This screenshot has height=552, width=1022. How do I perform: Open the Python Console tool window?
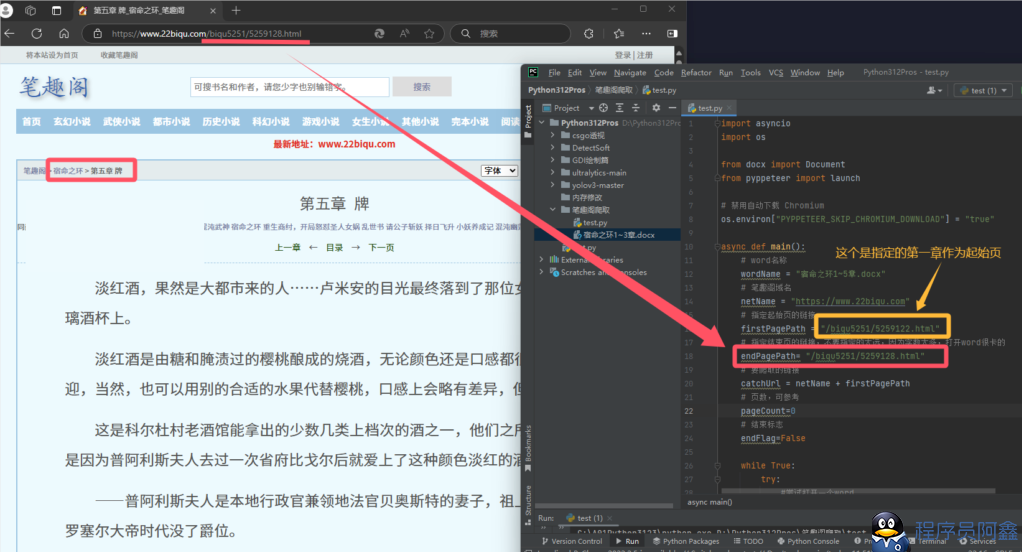coord(808,541)
